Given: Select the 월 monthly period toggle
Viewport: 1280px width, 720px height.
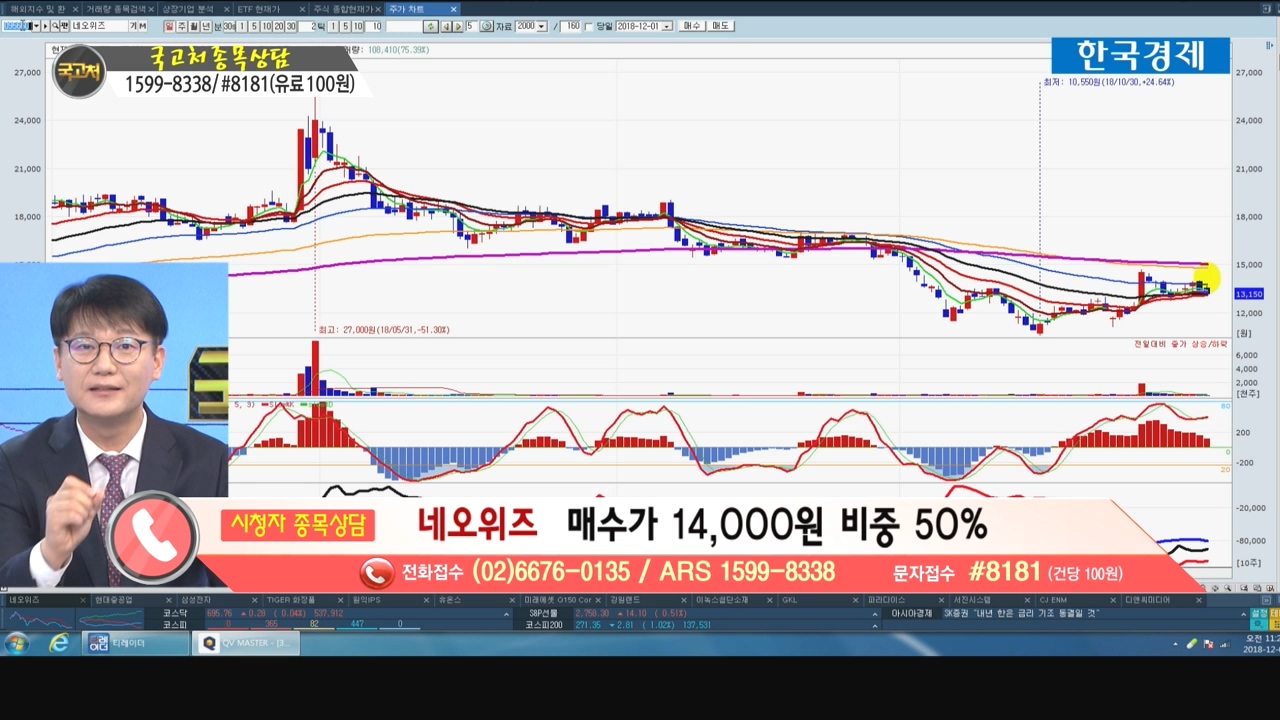Looking at the screenshot, I should click(x=194, y=26).
